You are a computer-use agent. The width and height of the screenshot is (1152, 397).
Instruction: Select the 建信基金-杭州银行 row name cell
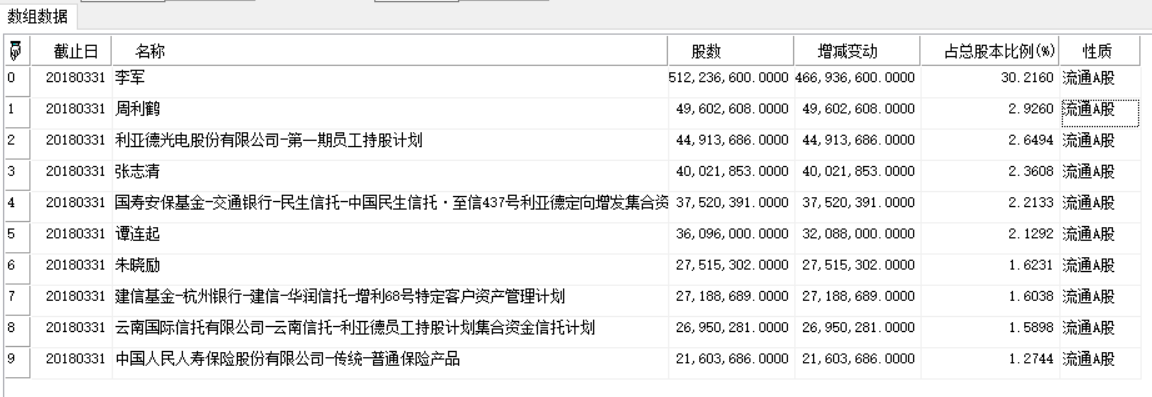pyautogui.click(x=390, y=297)
